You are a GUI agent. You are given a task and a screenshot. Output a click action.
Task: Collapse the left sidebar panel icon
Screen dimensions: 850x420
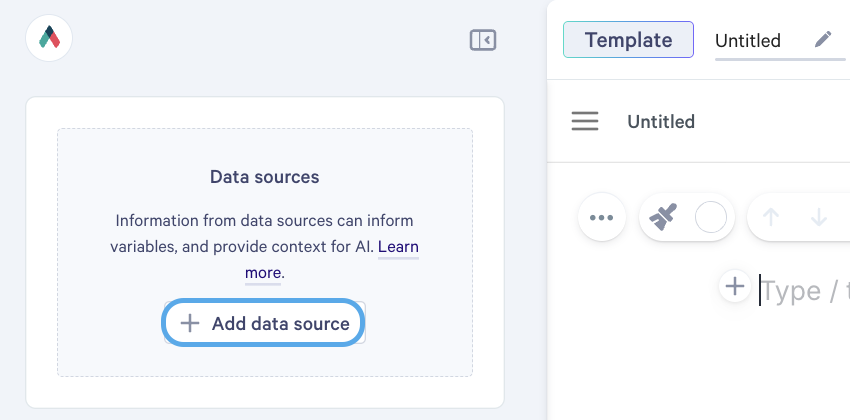pyautogui.click(x=482, y=40)
